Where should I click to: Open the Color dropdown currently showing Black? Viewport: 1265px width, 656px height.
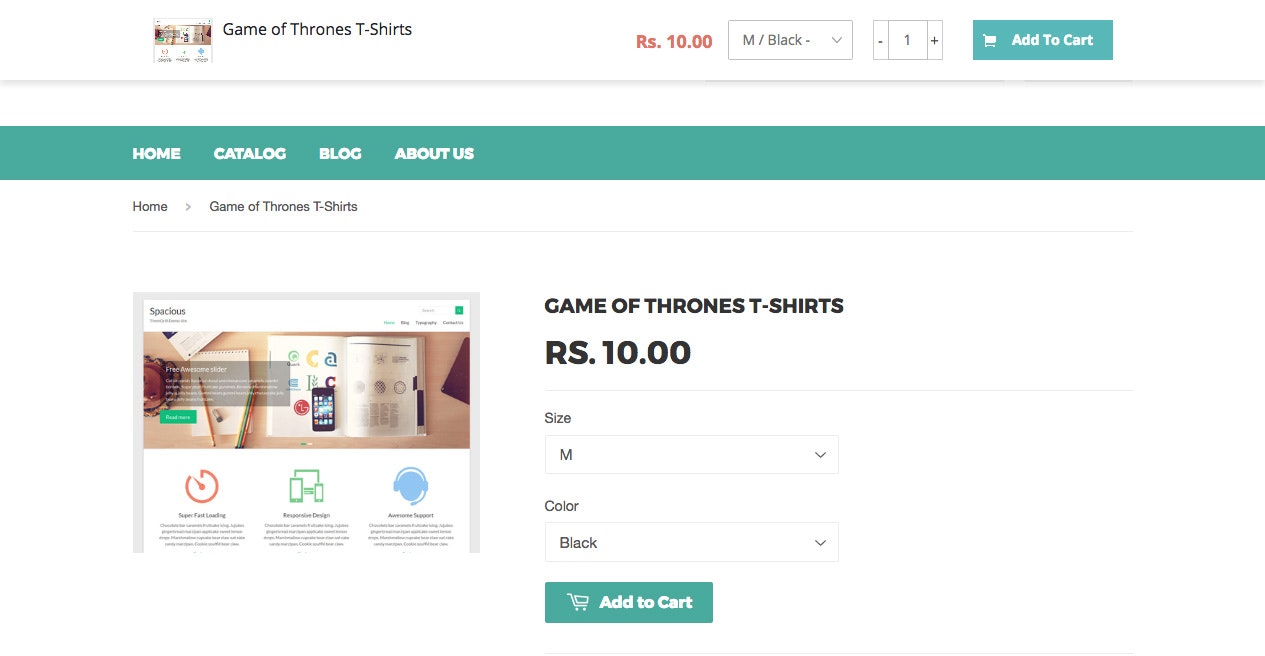(691, 542)
